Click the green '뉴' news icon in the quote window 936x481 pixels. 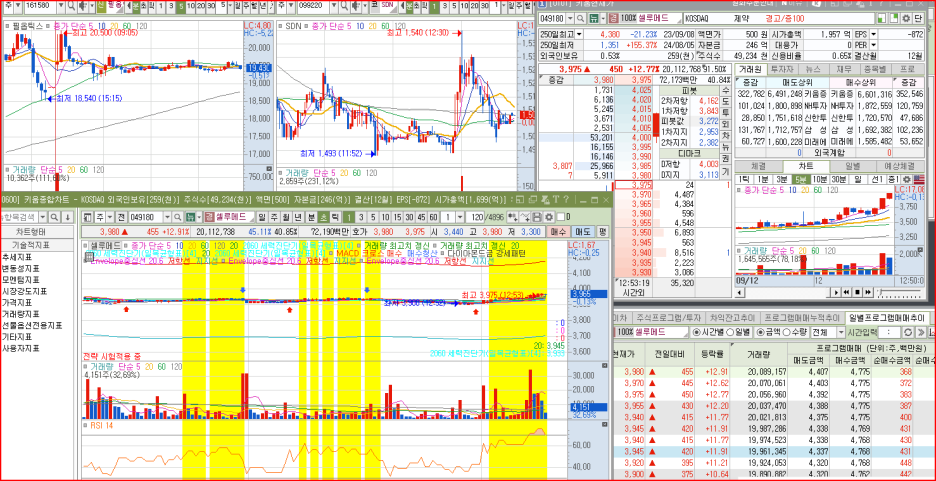594,18
